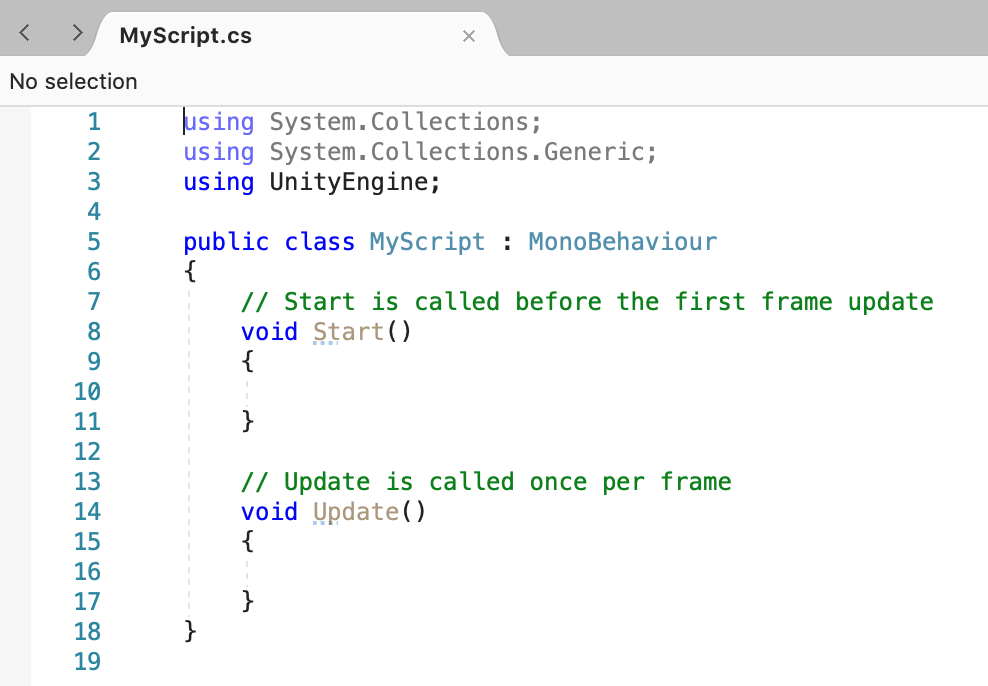Viewport: 988px width, 686px height.
Task: Click line number 5 in gutter
Action: 94,241
